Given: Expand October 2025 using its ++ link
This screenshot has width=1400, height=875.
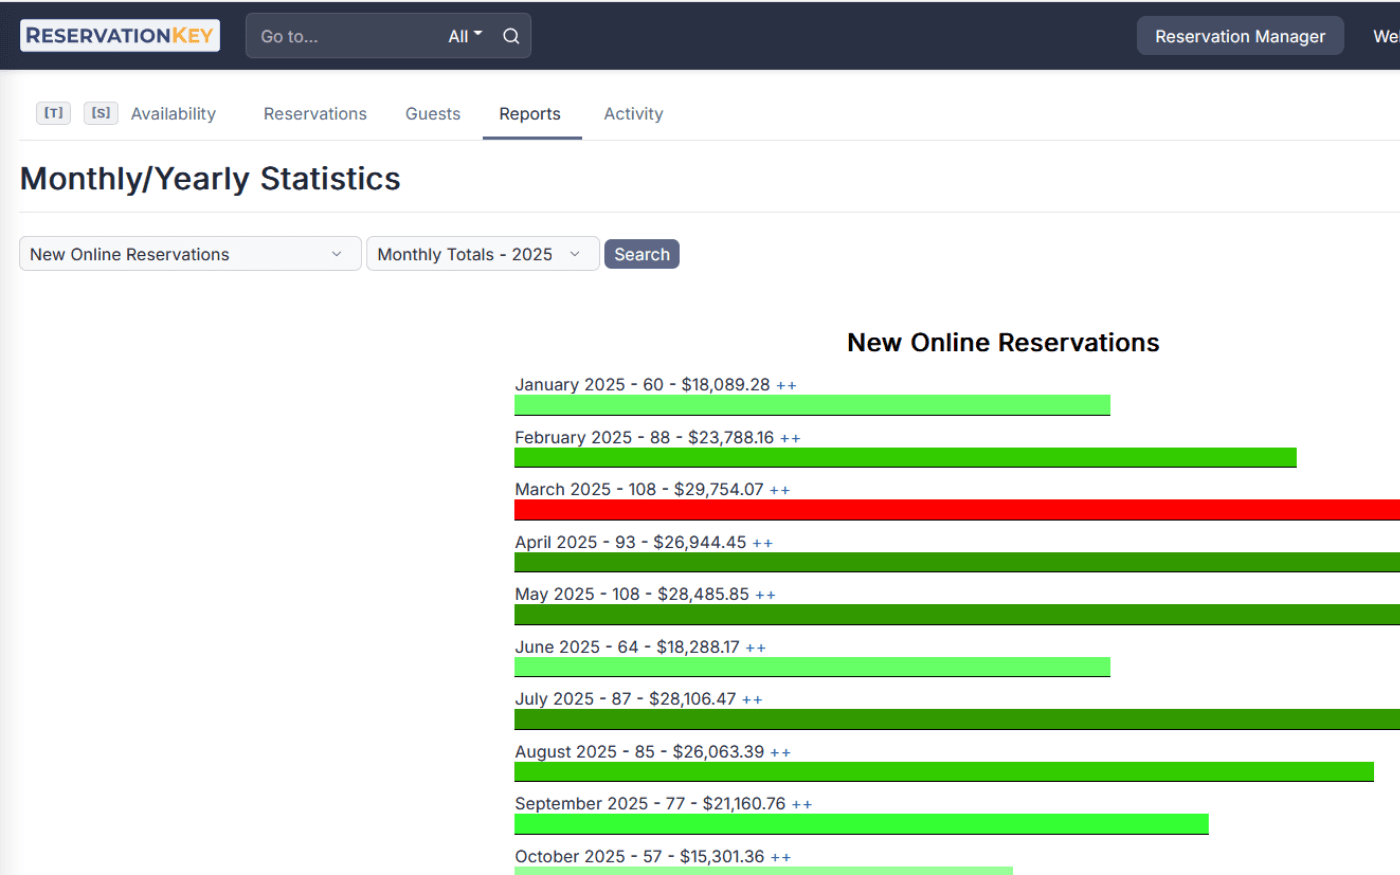Looking at the screenshot, I should pyautogui.click(x=783, y=856).
